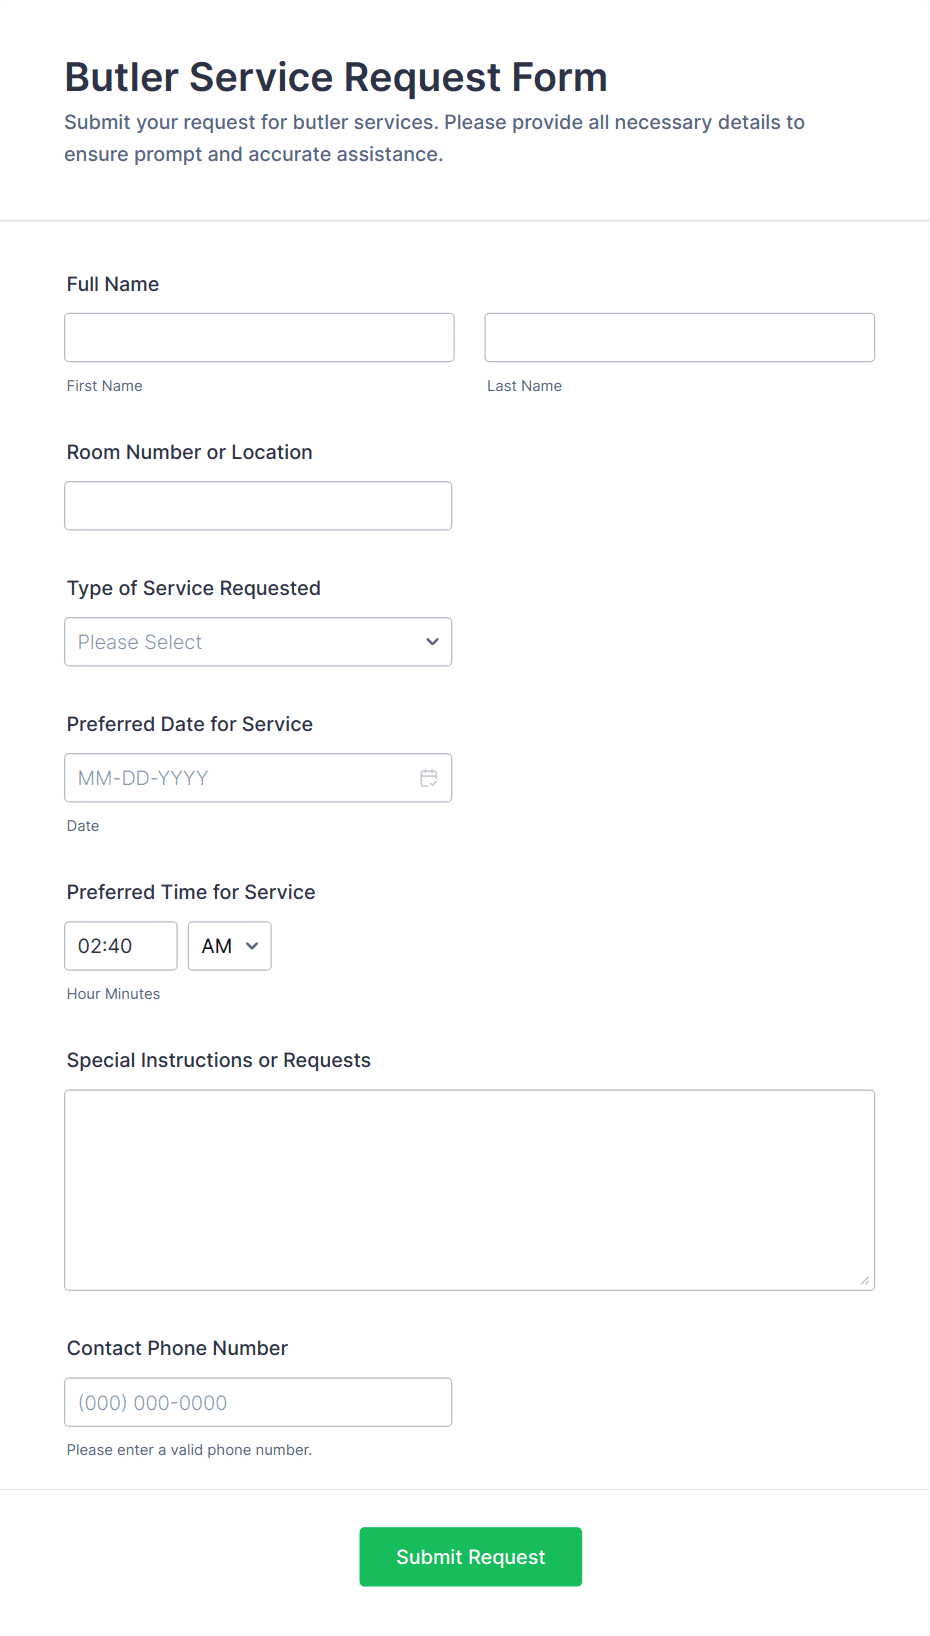Screen dimensions: 930x1636
Task: Click the Contact Phone Number label
Action: coord(177,1348)
